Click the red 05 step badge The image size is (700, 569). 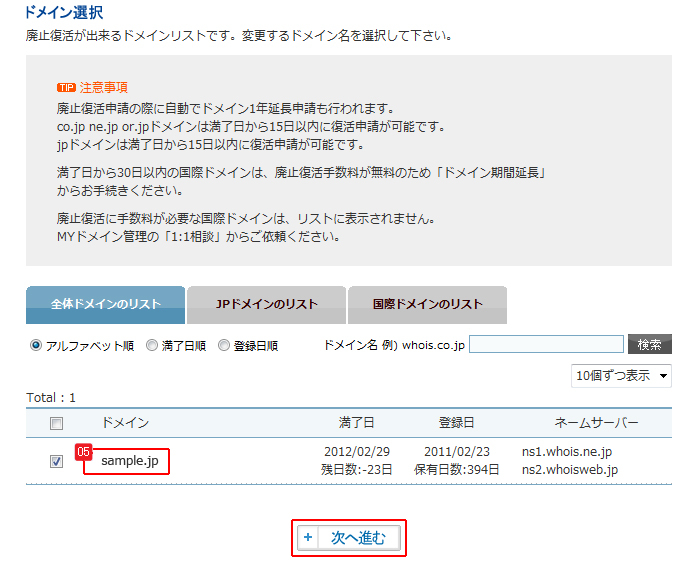tap(84, 452)
